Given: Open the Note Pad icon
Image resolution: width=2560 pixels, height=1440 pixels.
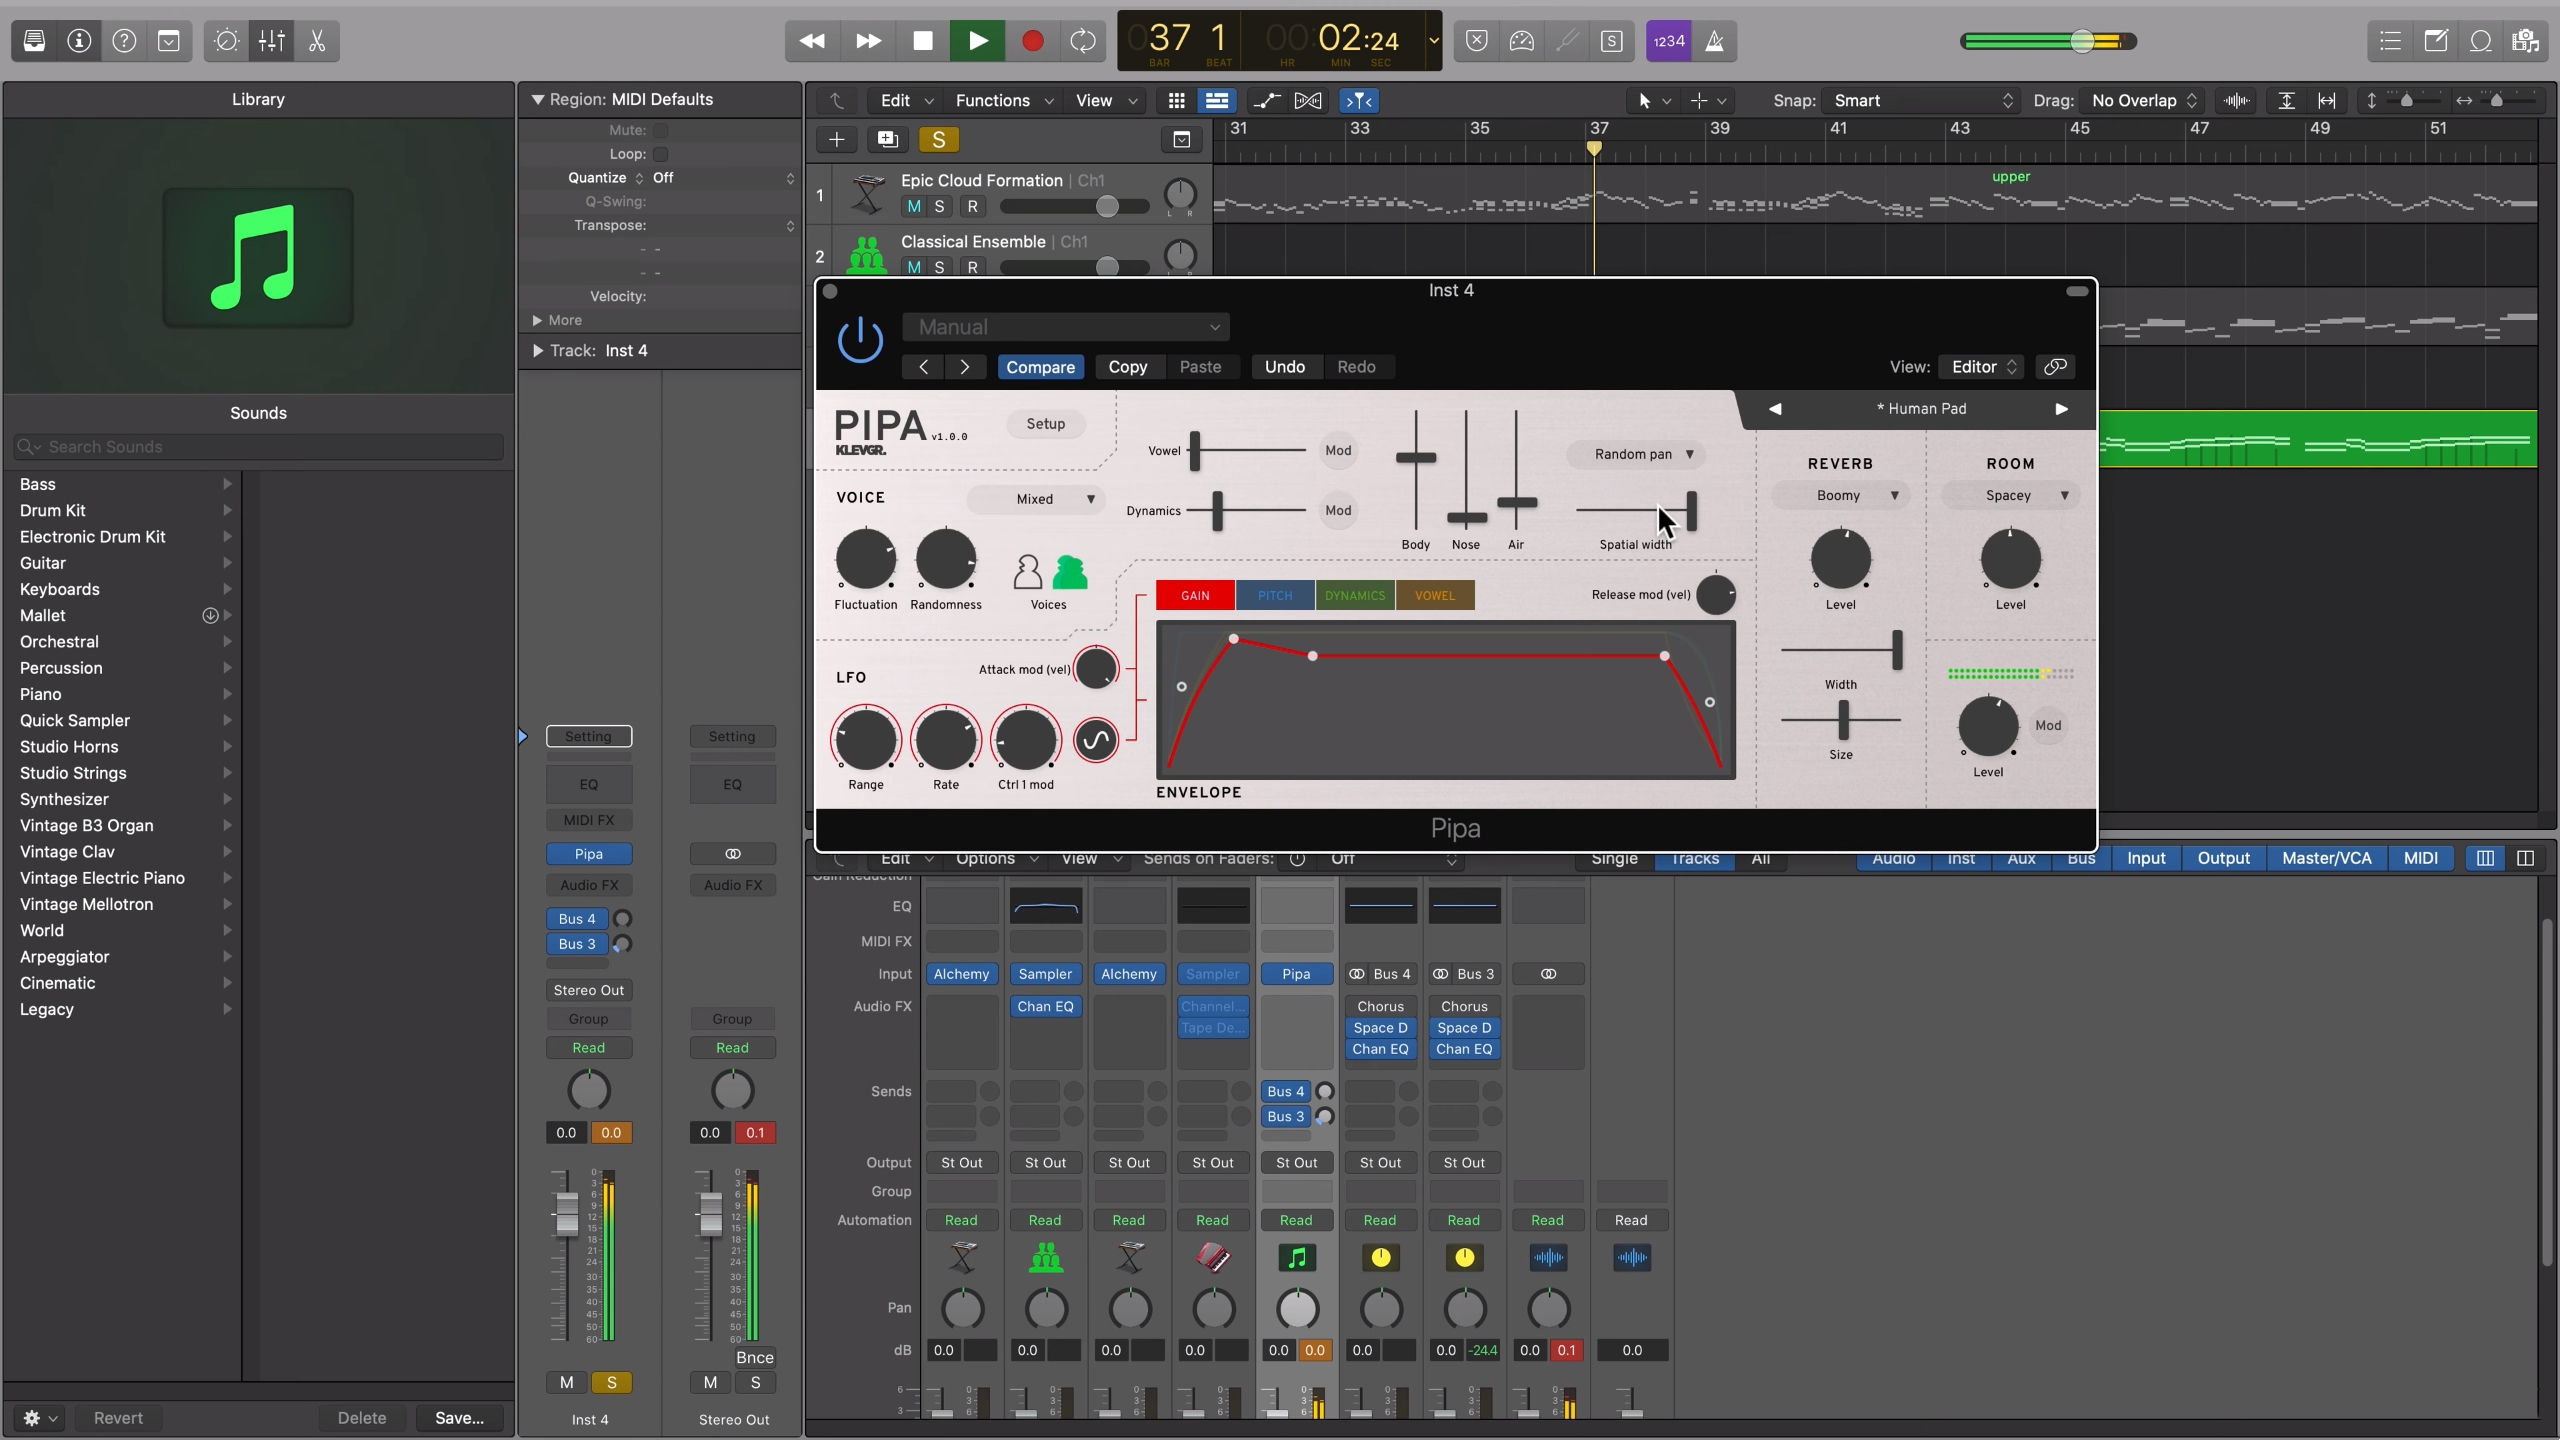Looking at the screenshot, I should pyautogui.click(x=2436, y=41).
